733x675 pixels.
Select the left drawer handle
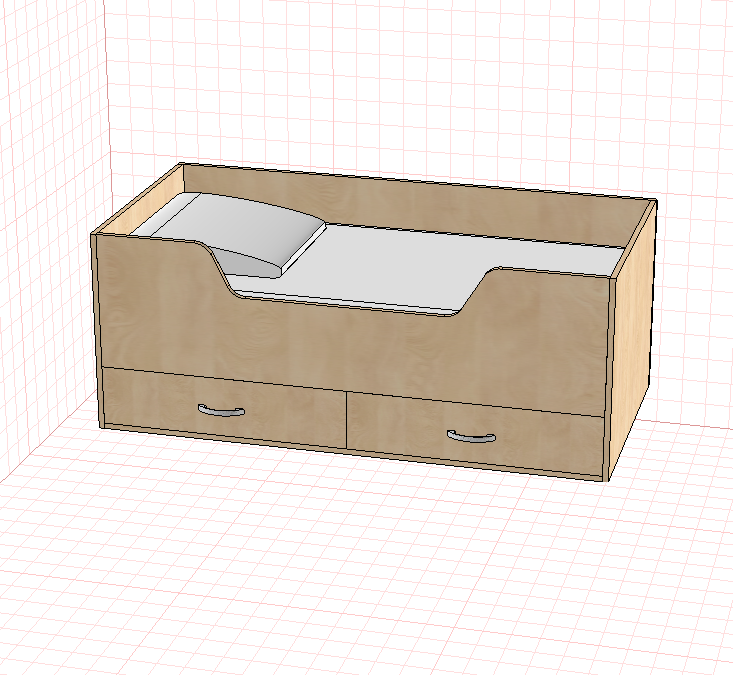click(221, 410)
